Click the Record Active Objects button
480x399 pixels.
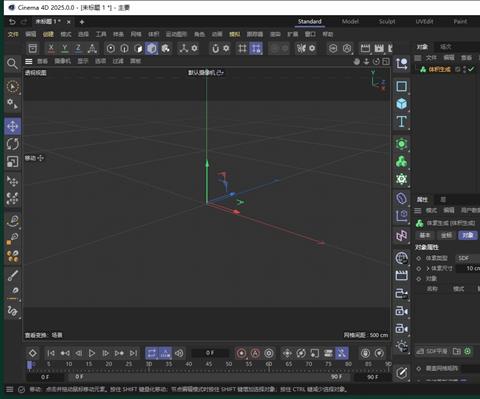(x=242, y=353)
